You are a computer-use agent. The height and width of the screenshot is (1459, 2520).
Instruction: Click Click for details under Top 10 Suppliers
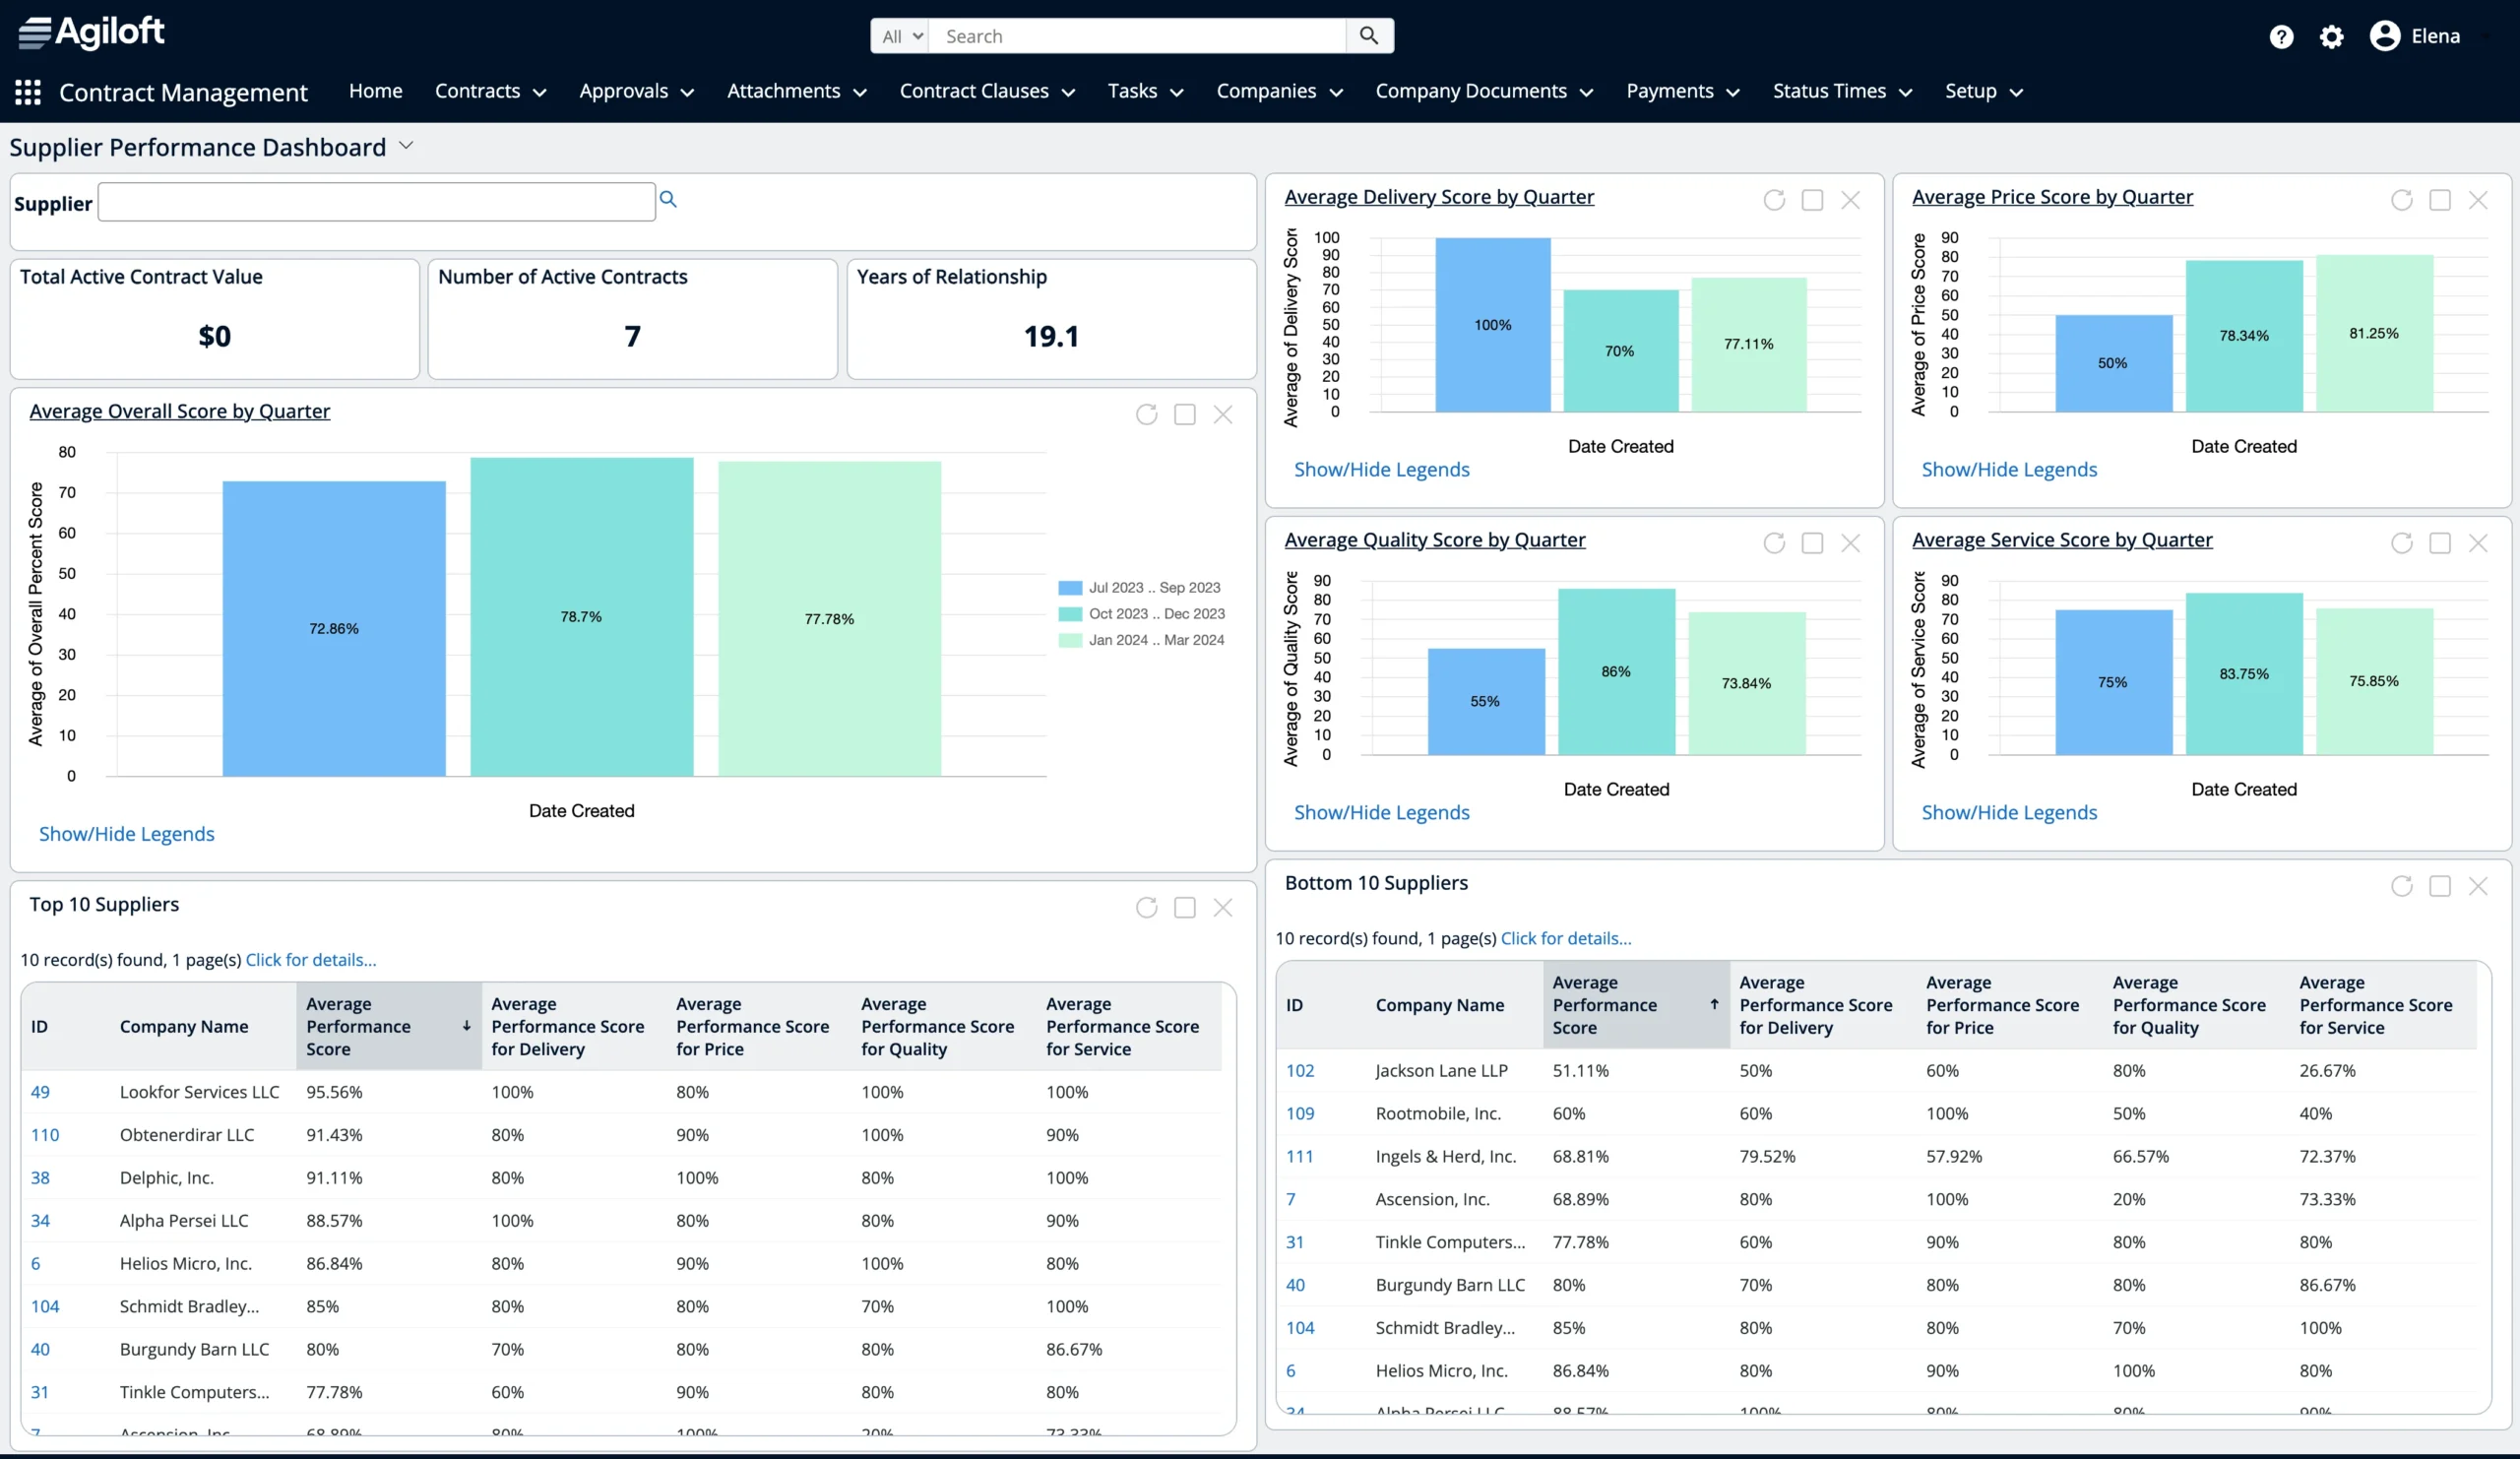(x=311, y=959)
